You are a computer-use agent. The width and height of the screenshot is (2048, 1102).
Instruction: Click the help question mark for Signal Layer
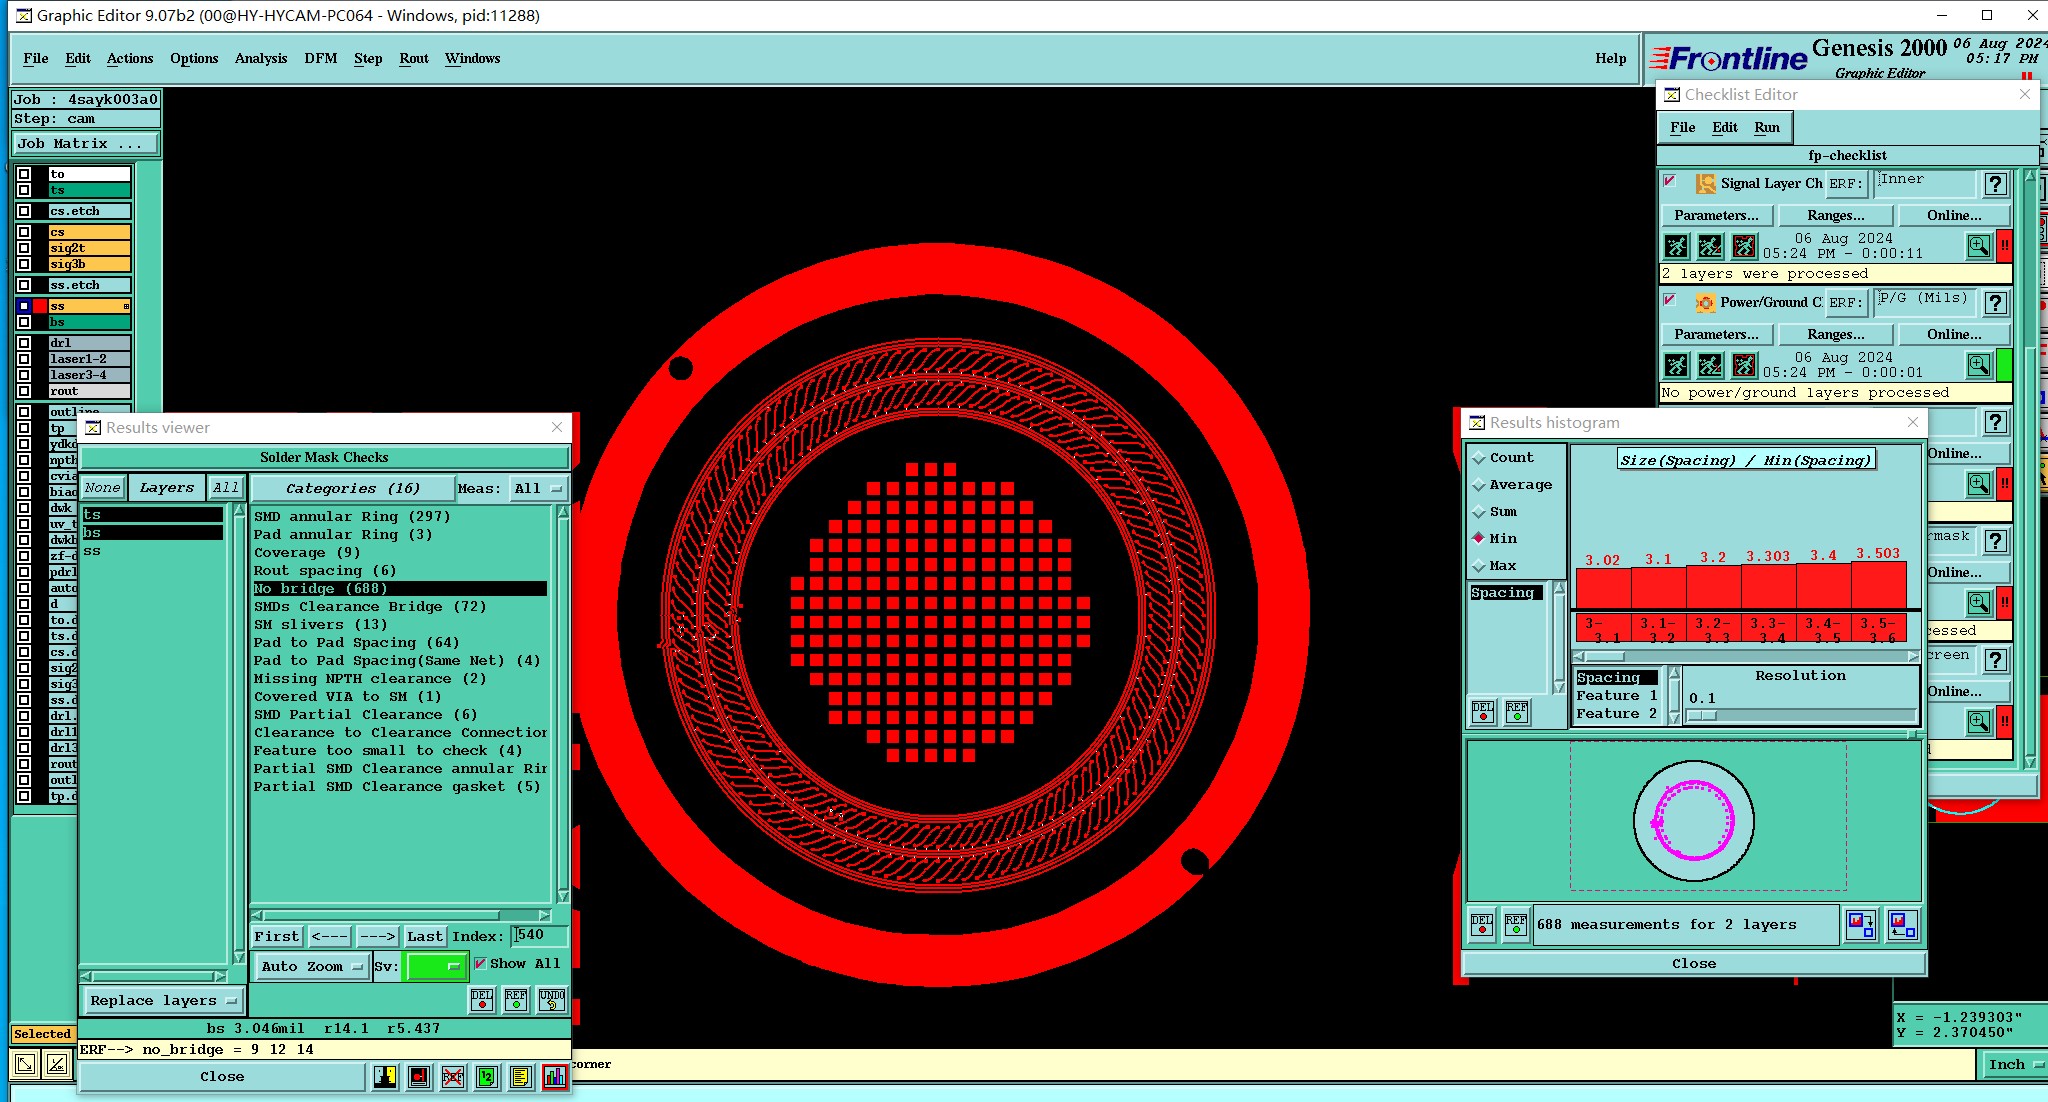tap(1995, 184)
